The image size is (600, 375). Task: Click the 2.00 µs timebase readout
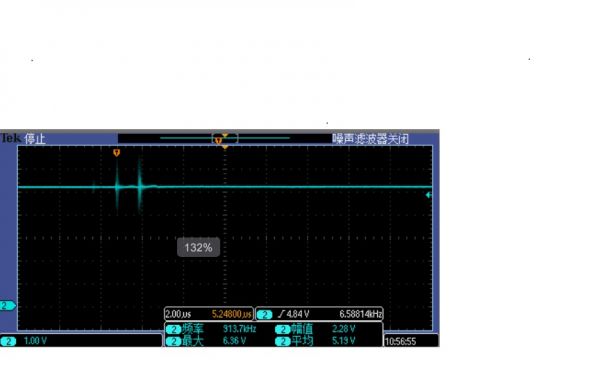pos(178,315)
